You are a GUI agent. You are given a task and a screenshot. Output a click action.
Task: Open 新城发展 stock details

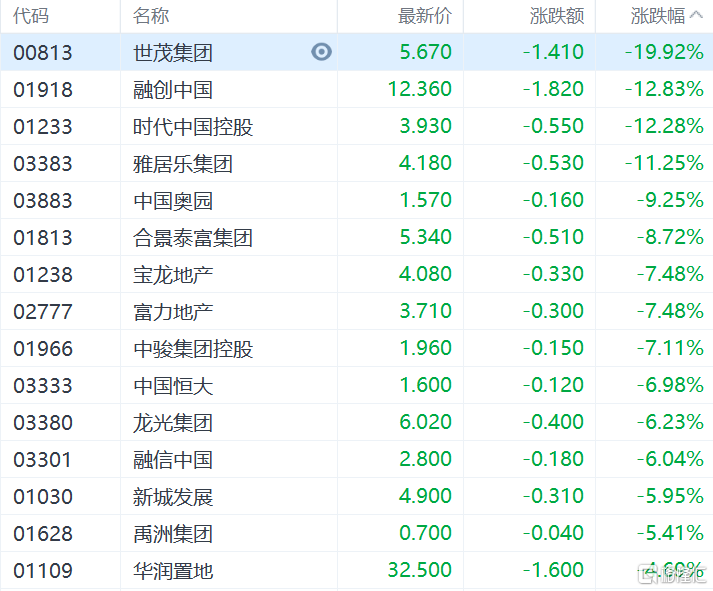tap(173, 497)
